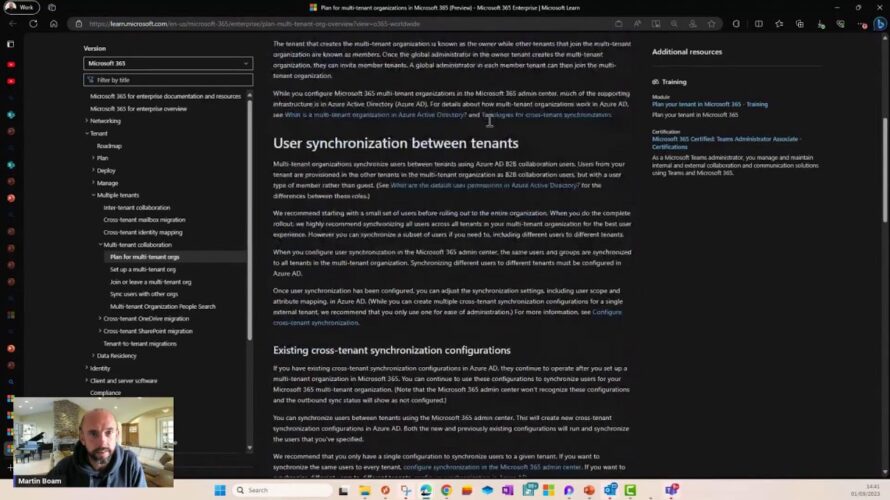Open Cross-tenant mailbox migration article
The image size is (890, 500).
(144, 220)
